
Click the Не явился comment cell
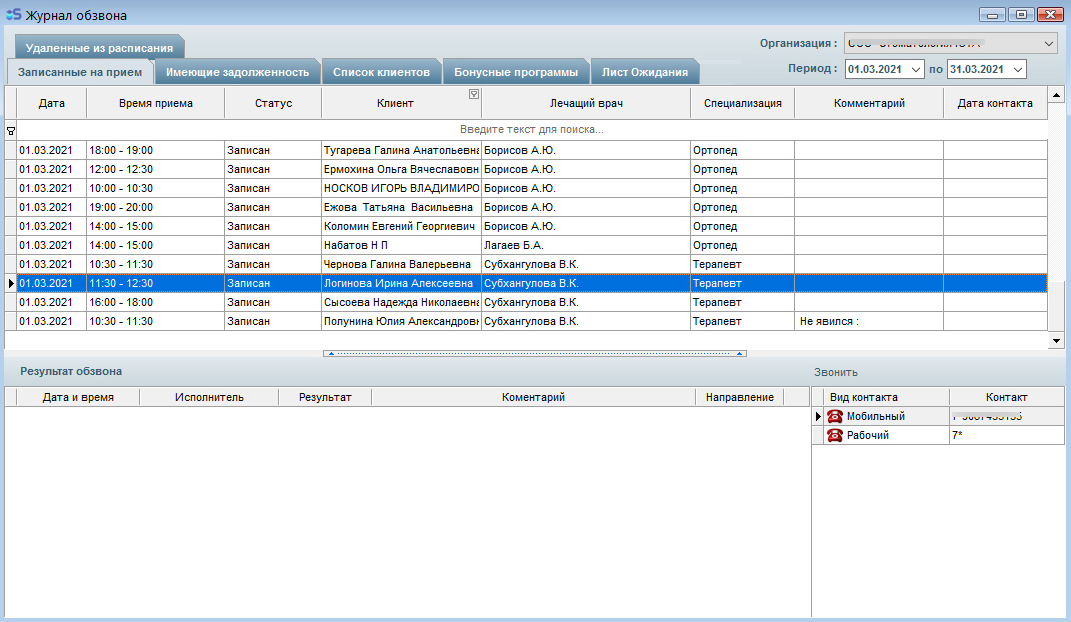(x=869, y=321)
